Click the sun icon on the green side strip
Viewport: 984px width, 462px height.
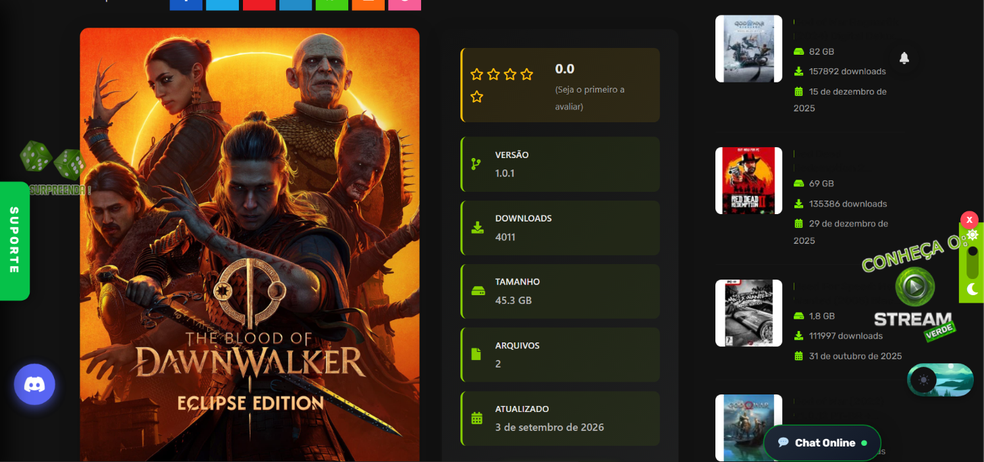point(972,235)
